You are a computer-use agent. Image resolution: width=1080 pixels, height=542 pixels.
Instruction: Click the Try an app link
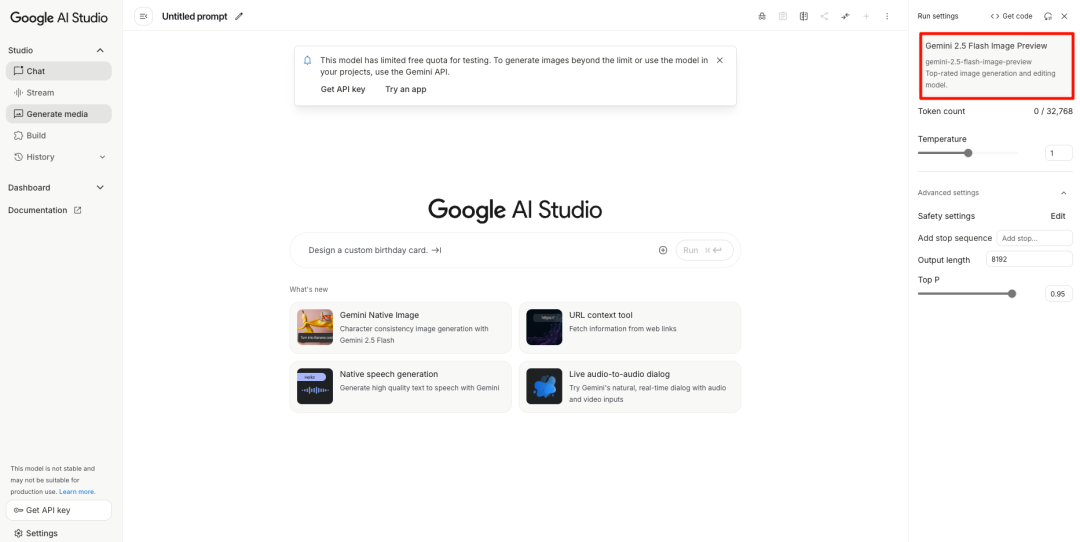pyautogui.click(x=406, y=89)
